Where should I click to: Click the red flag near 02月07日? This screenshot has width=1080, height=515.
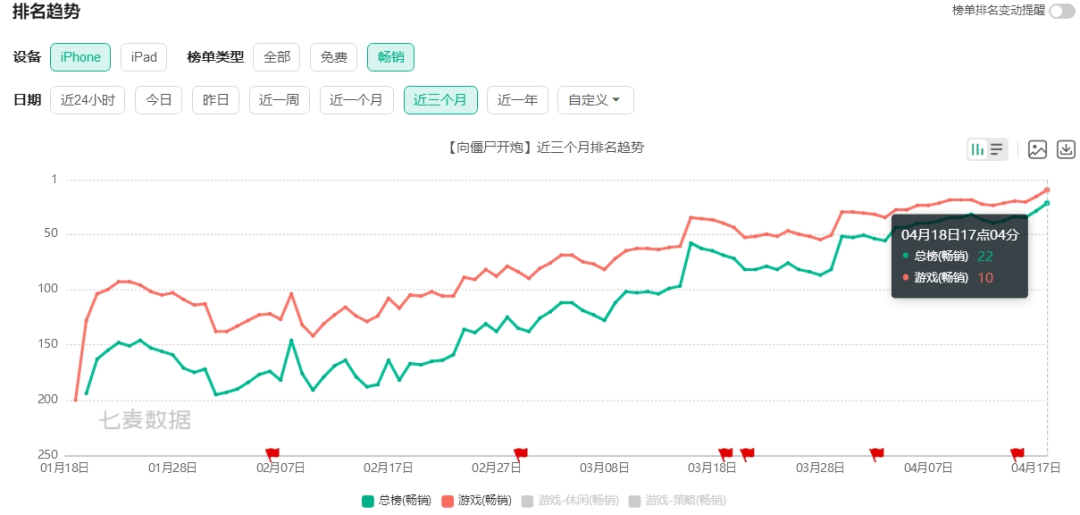[x=272, y=453]
